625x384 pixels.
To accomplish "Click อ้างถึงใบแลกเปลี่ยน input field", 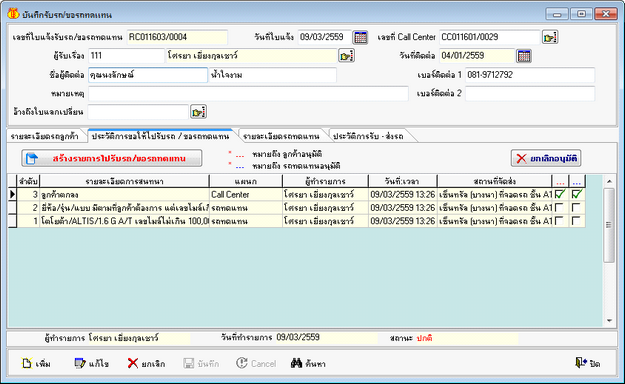I will click(x=138, y=112).
